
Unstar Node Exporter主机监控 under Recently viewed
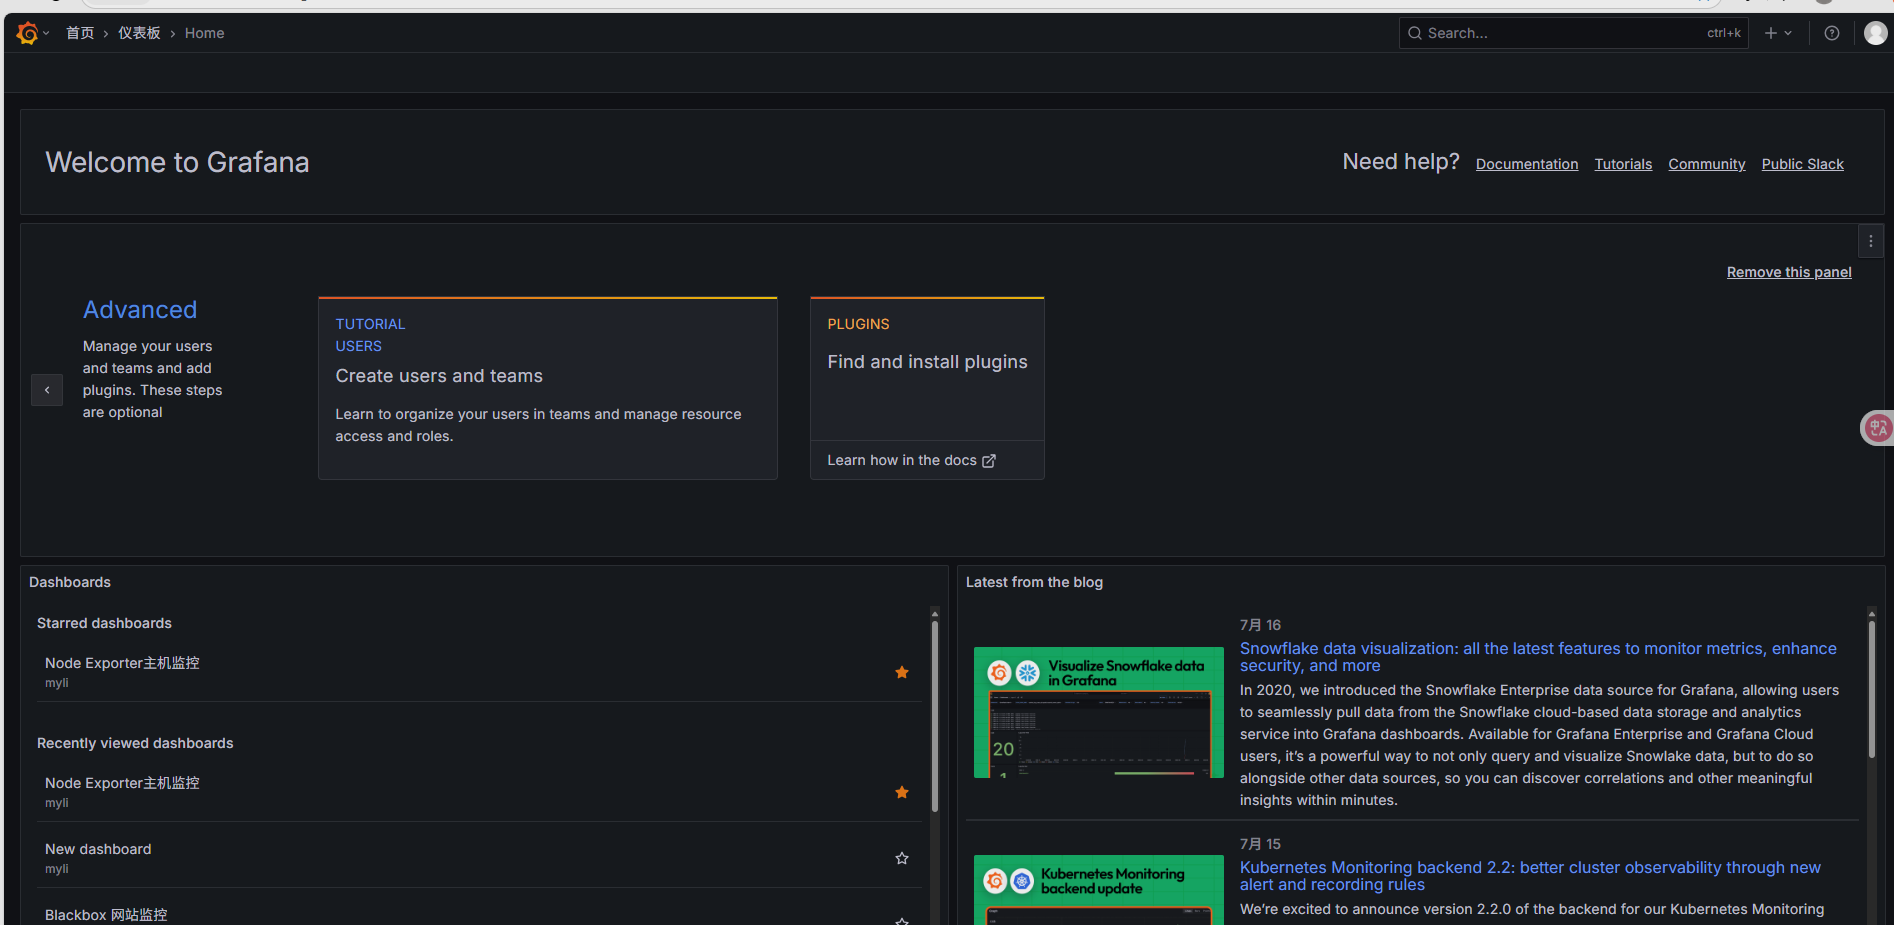pyautogui.click(x=901, y=792)
